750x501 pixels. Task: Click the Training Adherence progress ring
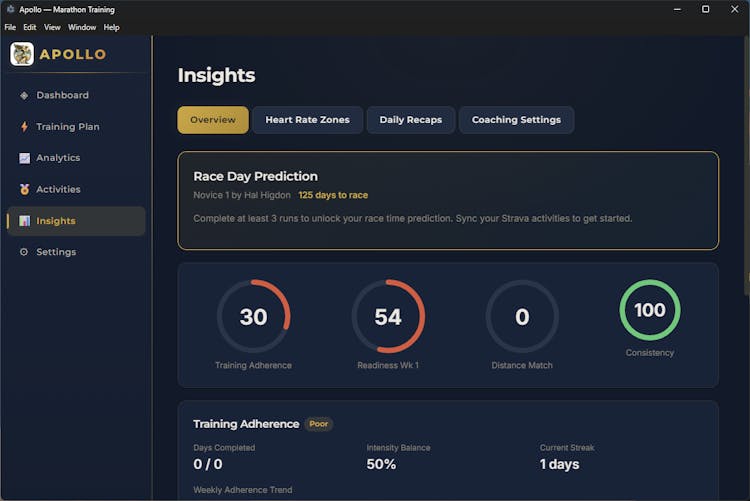tap(253, 317)
